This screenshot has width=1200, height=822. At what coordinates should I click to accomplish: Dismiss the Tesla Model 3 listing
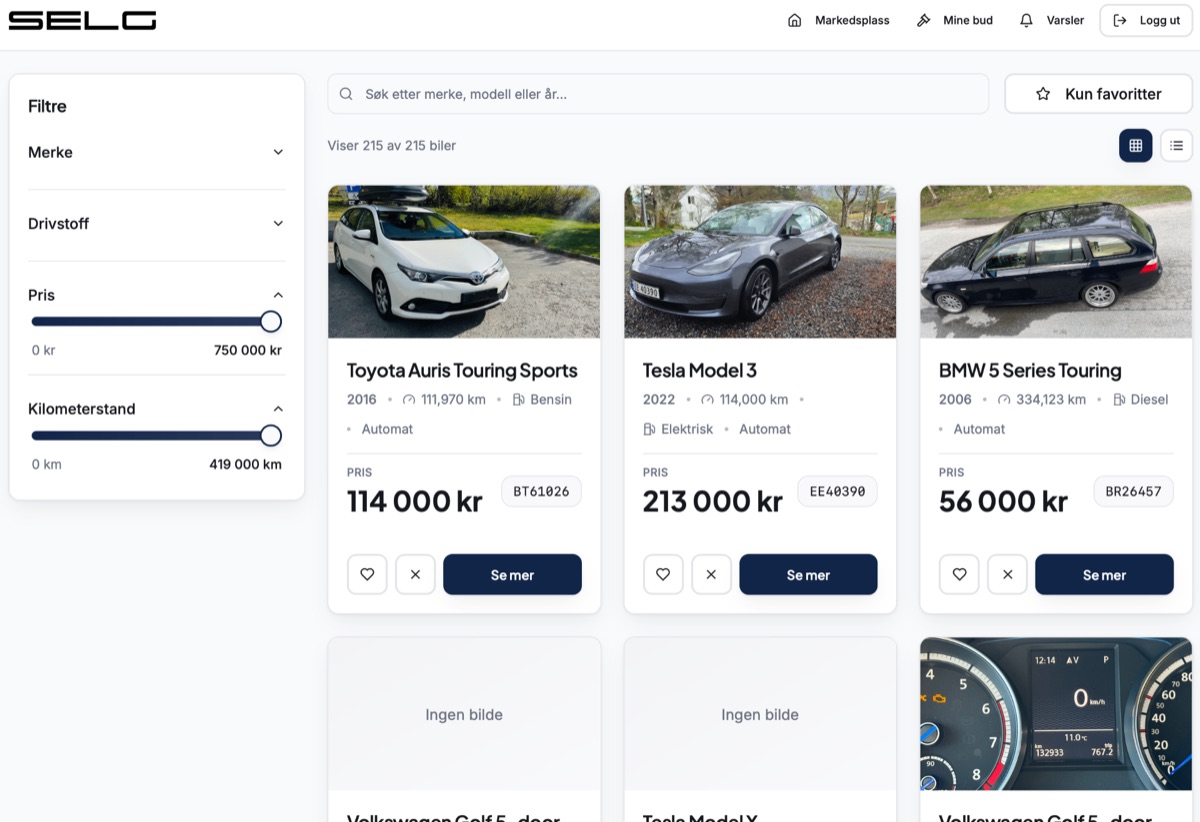click(711, 575)
